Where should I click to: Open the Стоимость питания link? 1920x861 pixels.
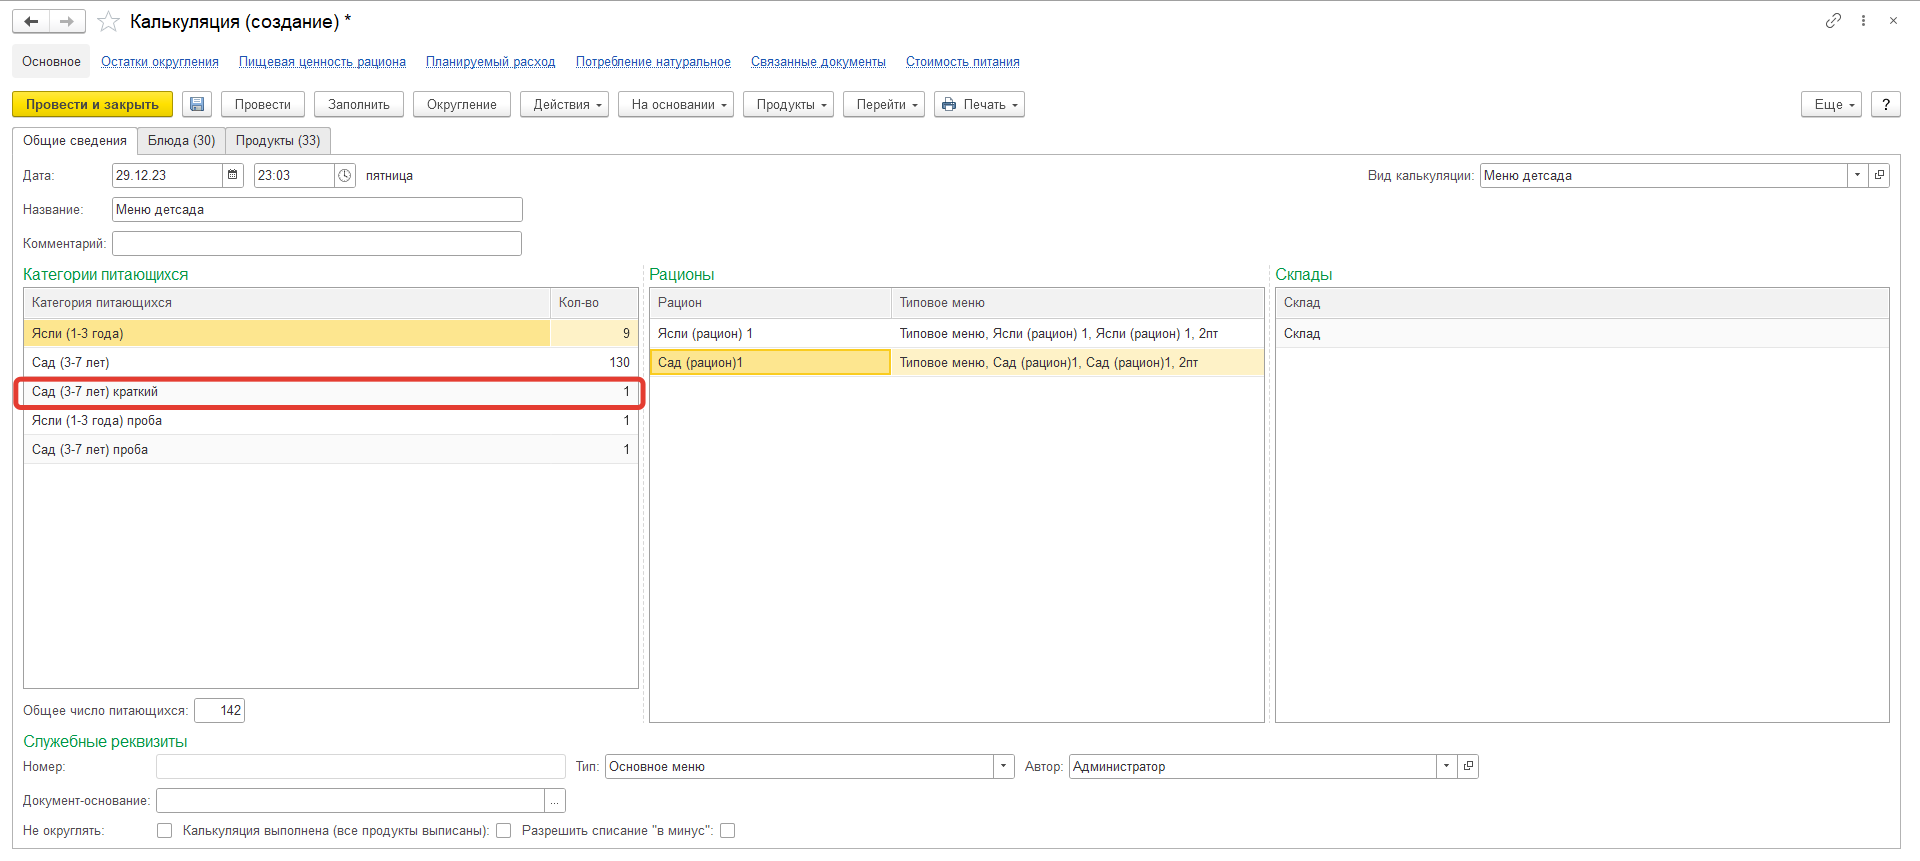962,62
